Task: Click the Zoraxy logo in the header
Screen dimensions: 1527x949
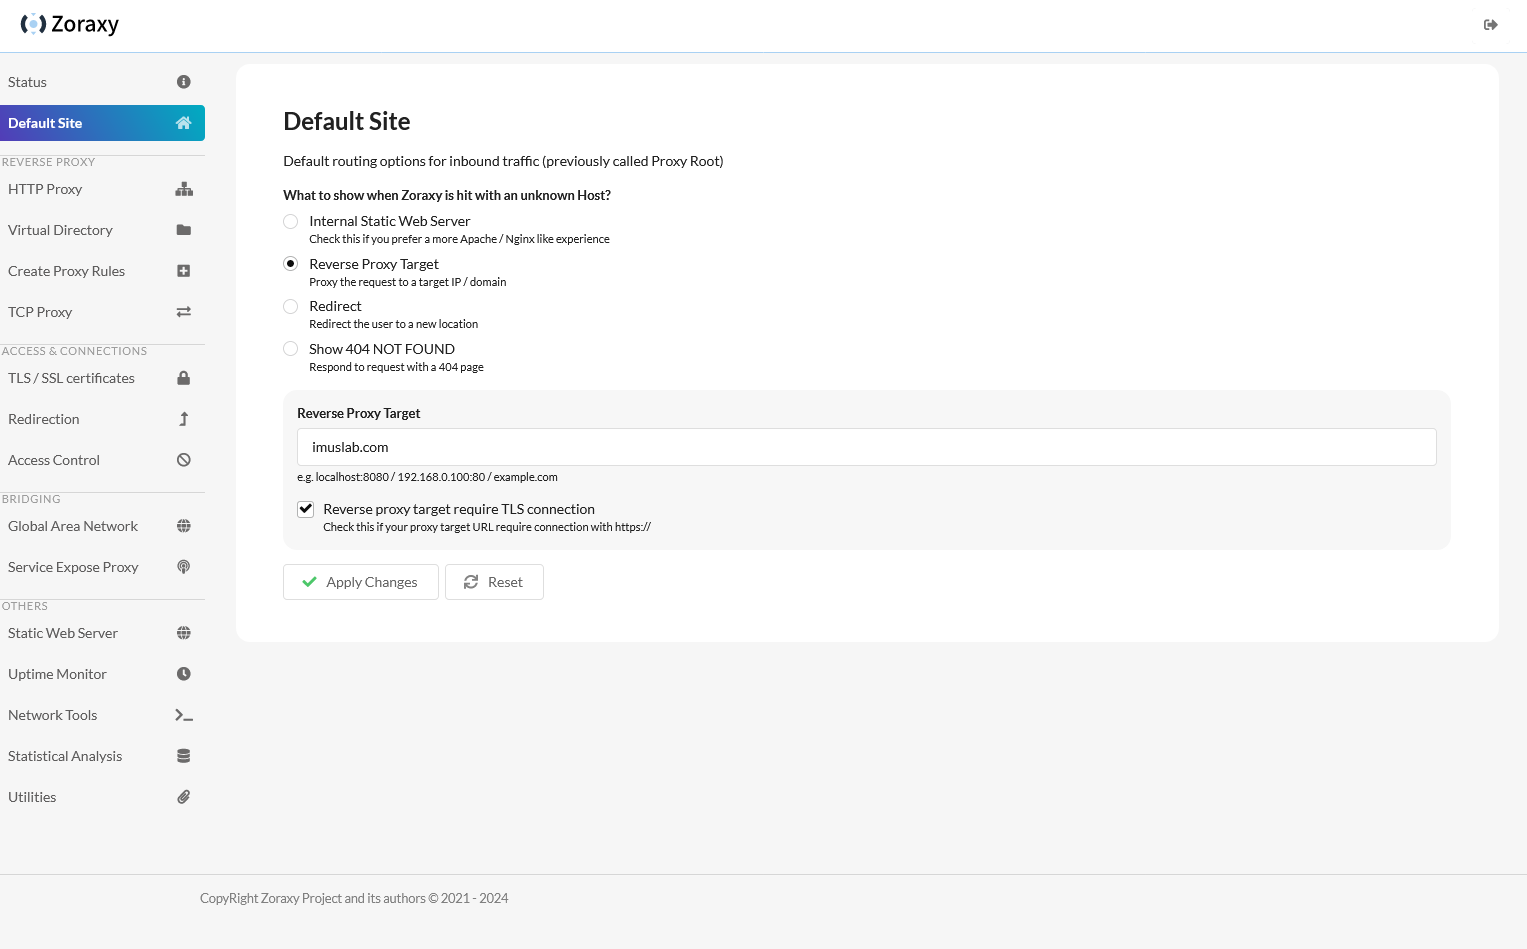Action: pyautogui.click(x=70, y=23)
